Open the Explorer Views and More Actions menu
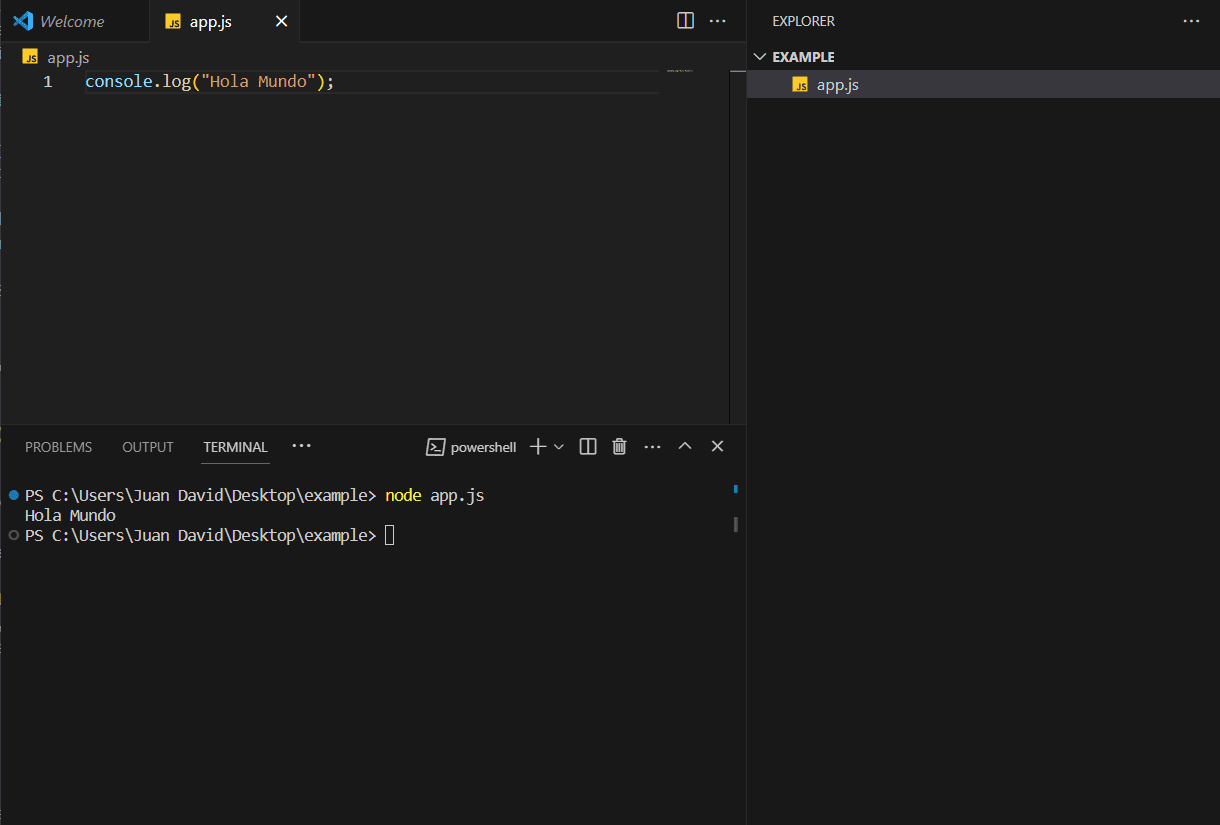Viewport: 1220px width, 825px height. pyautogui.click(x=1191, y=20)
